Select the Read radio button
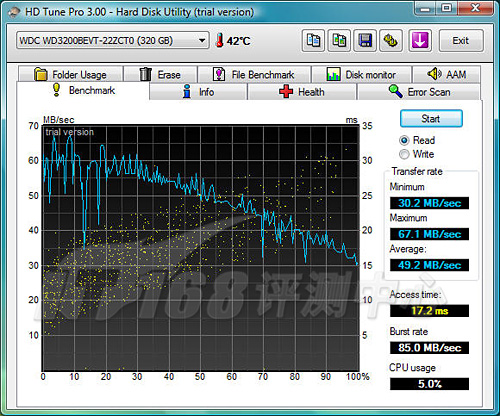Image resolution: width=500 pixels, height=416 pixels. [x=404, y=140]
